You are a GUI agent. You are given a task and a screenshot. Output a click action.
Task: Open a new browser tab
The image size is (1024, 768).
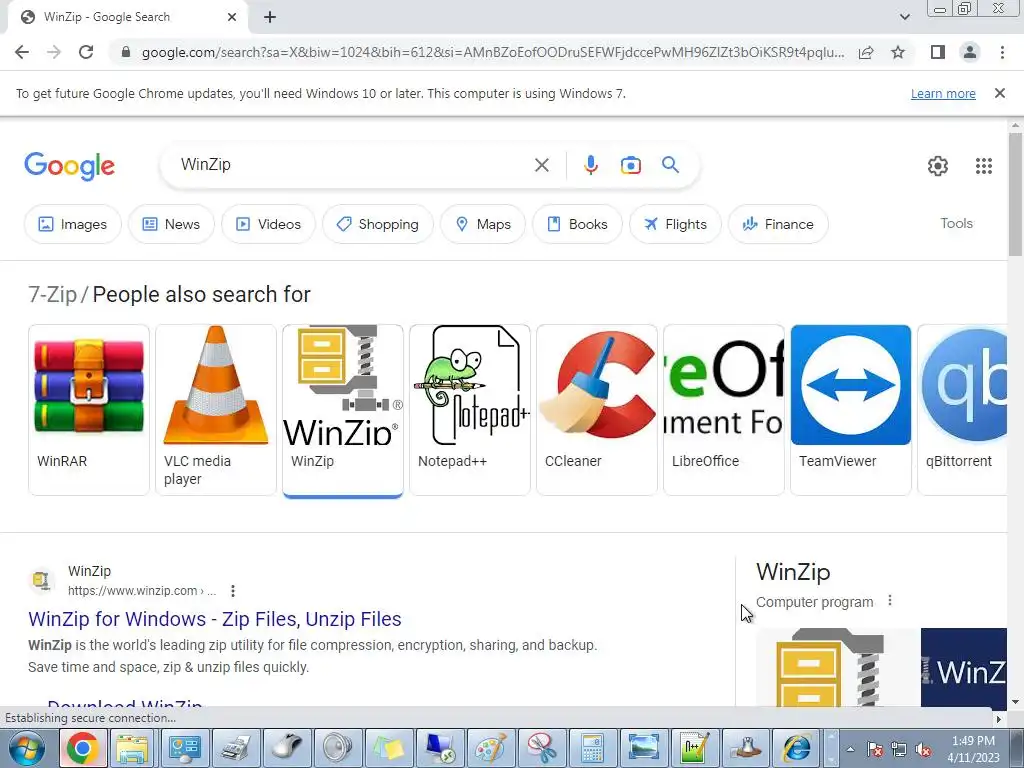tap(270, 18)
